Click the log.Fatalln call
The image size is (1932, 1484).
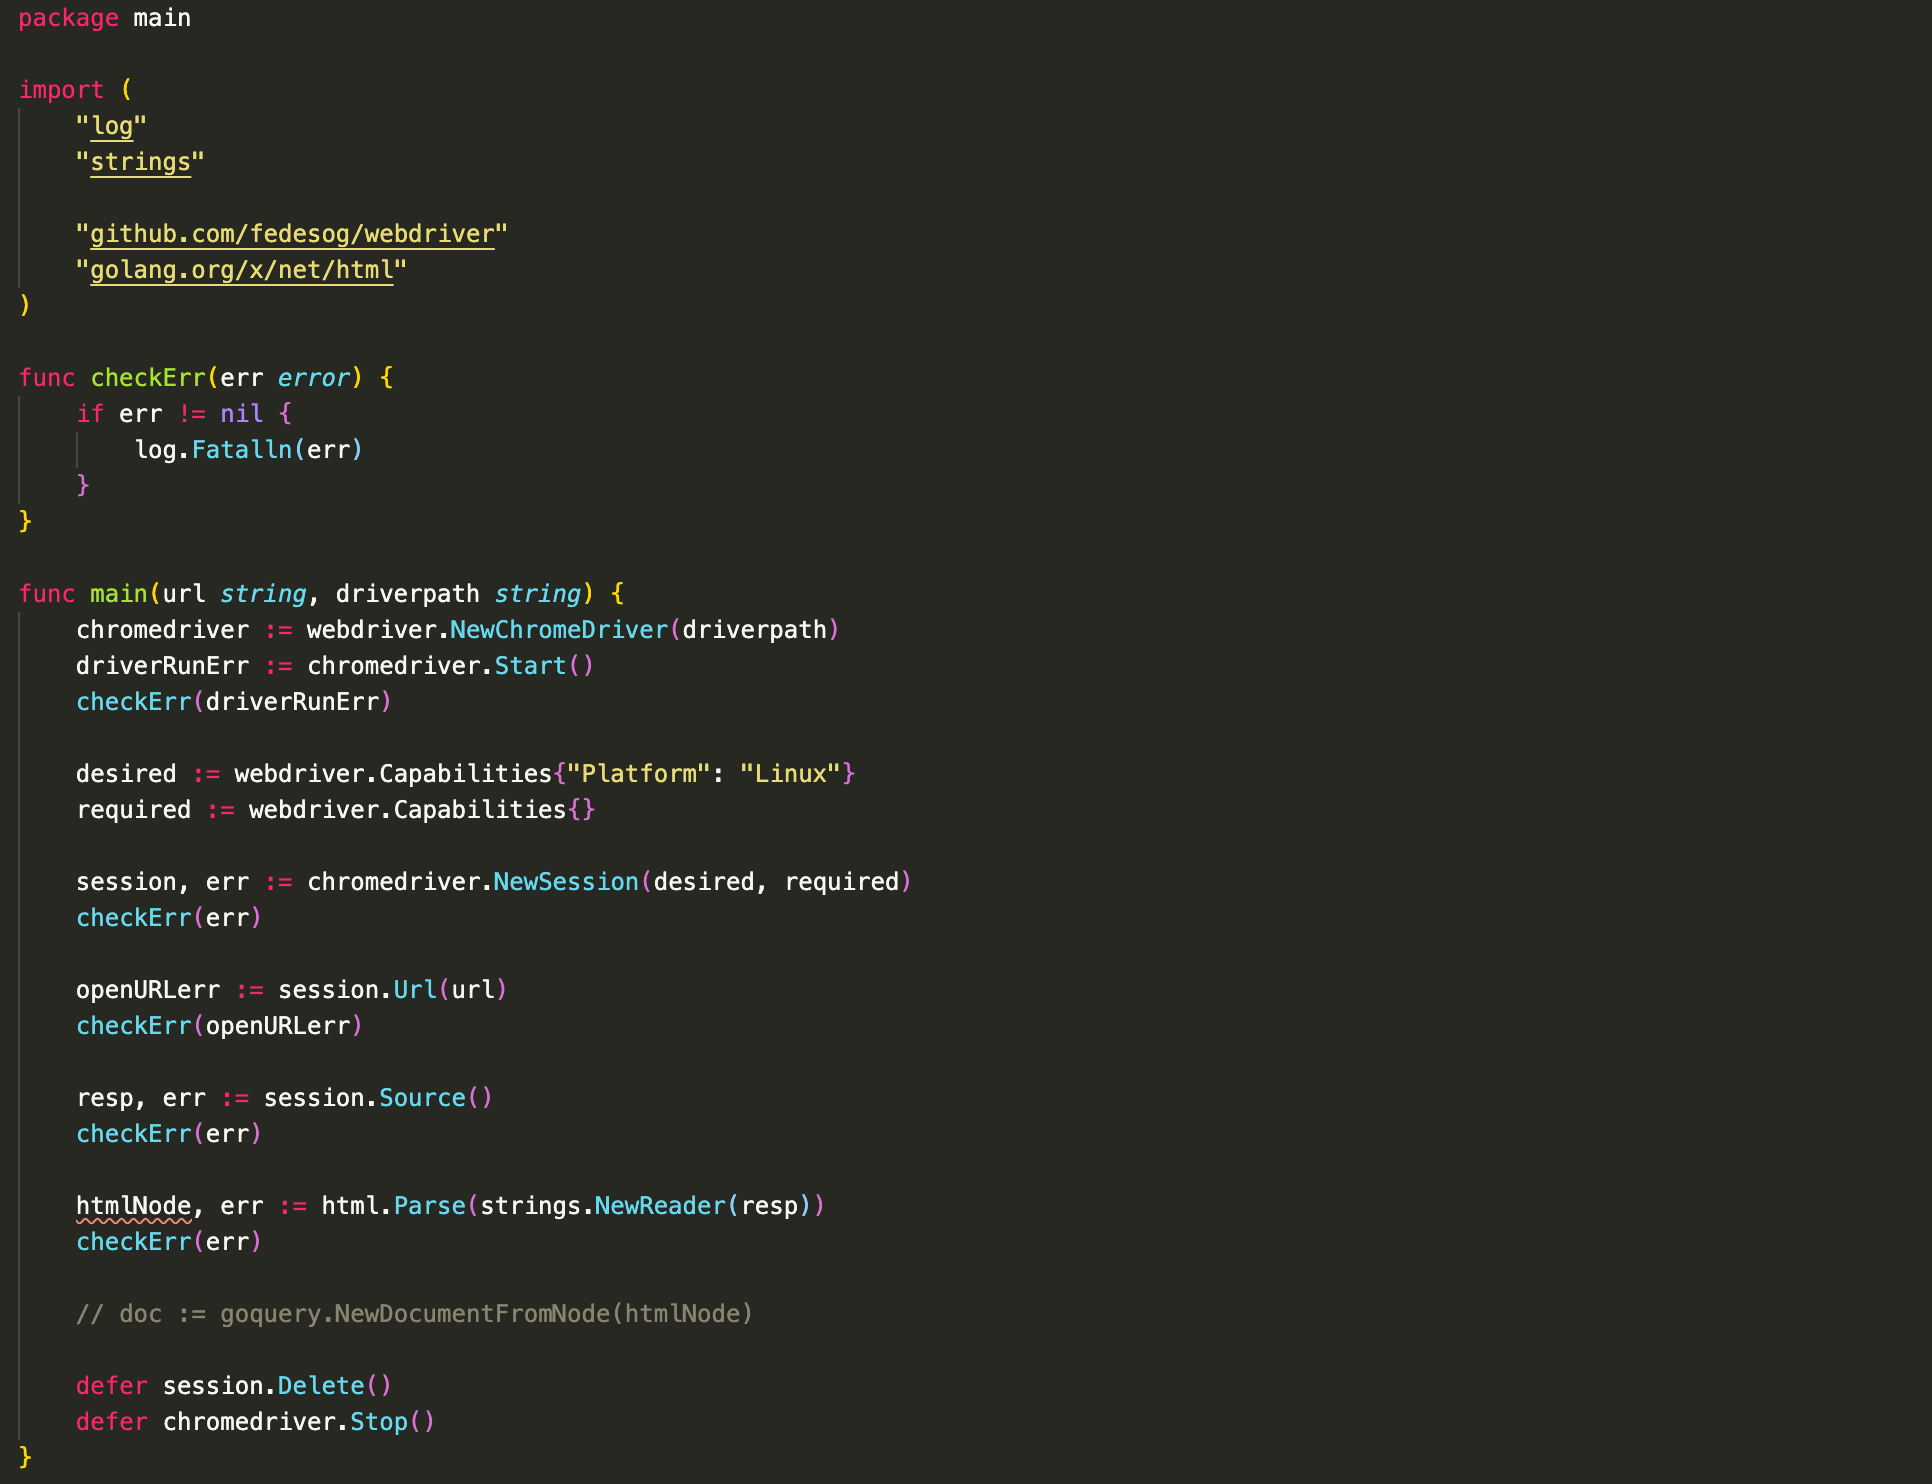coord(241,450)
